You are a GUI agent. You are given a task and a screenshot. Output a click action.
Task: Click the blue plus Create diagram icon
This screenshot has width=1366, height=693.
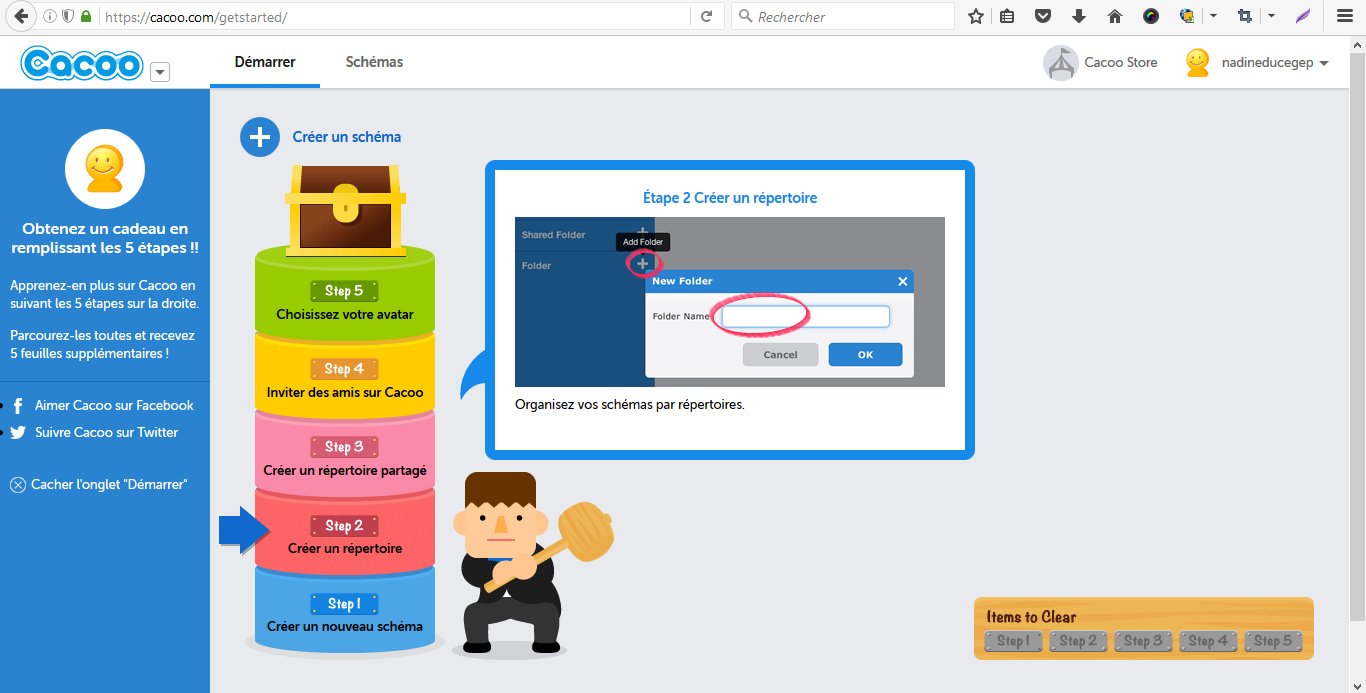pos(260,137)
